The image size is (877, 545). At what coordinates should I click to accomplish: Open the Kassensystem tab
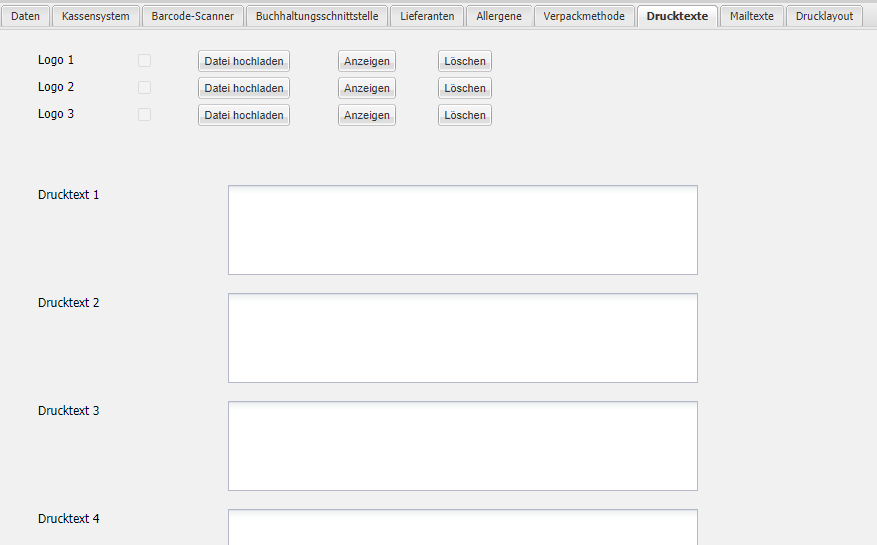click(x=96, y=16)
